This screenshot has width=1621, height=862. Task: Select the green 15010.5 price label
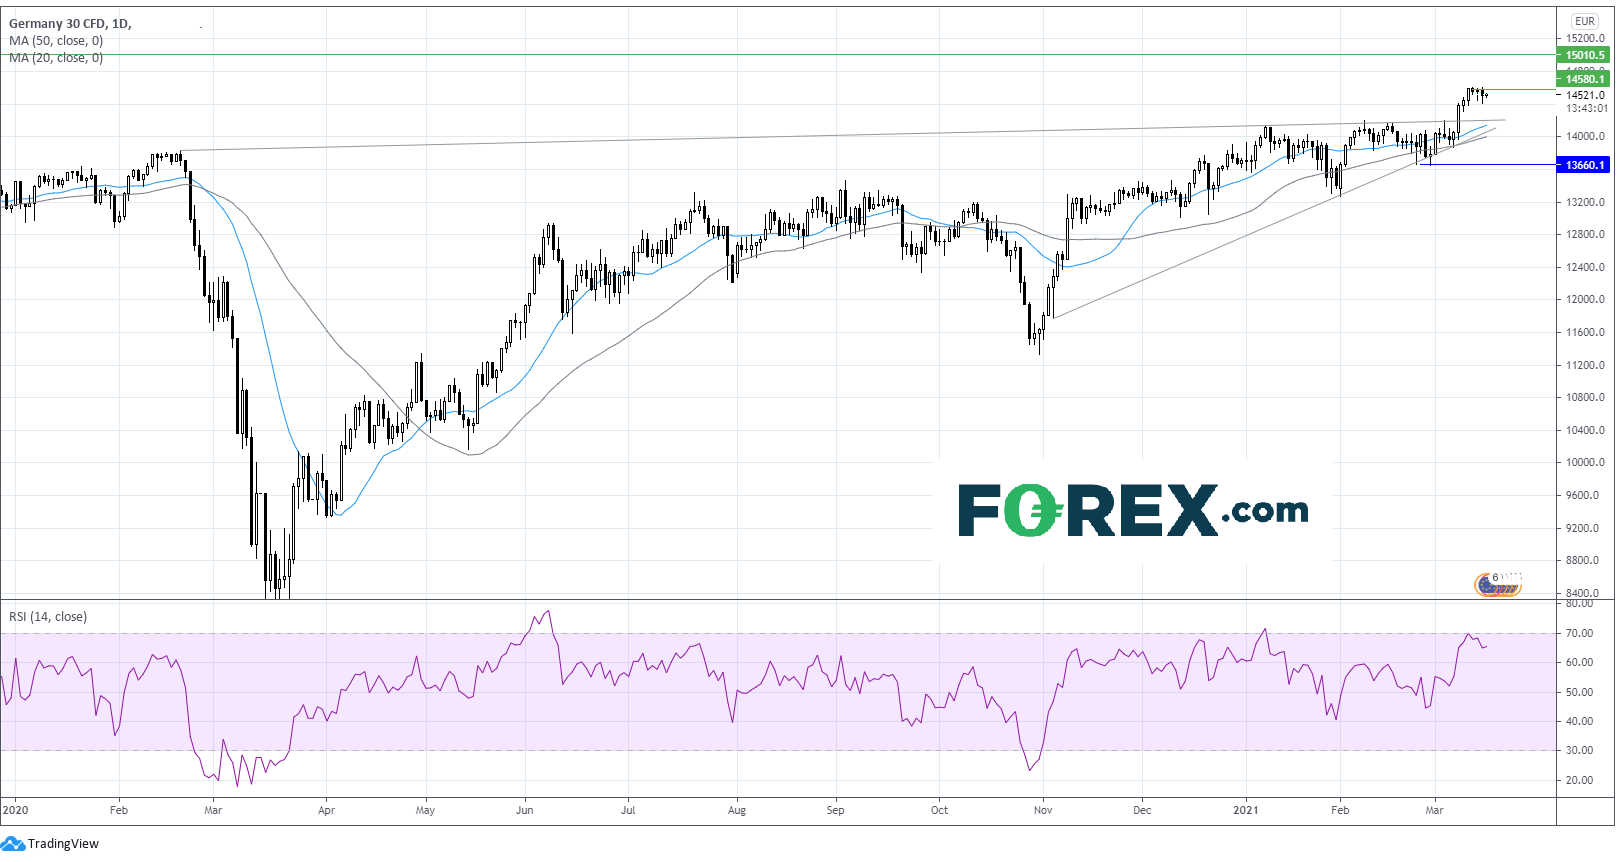click(x=1584, y=55)
